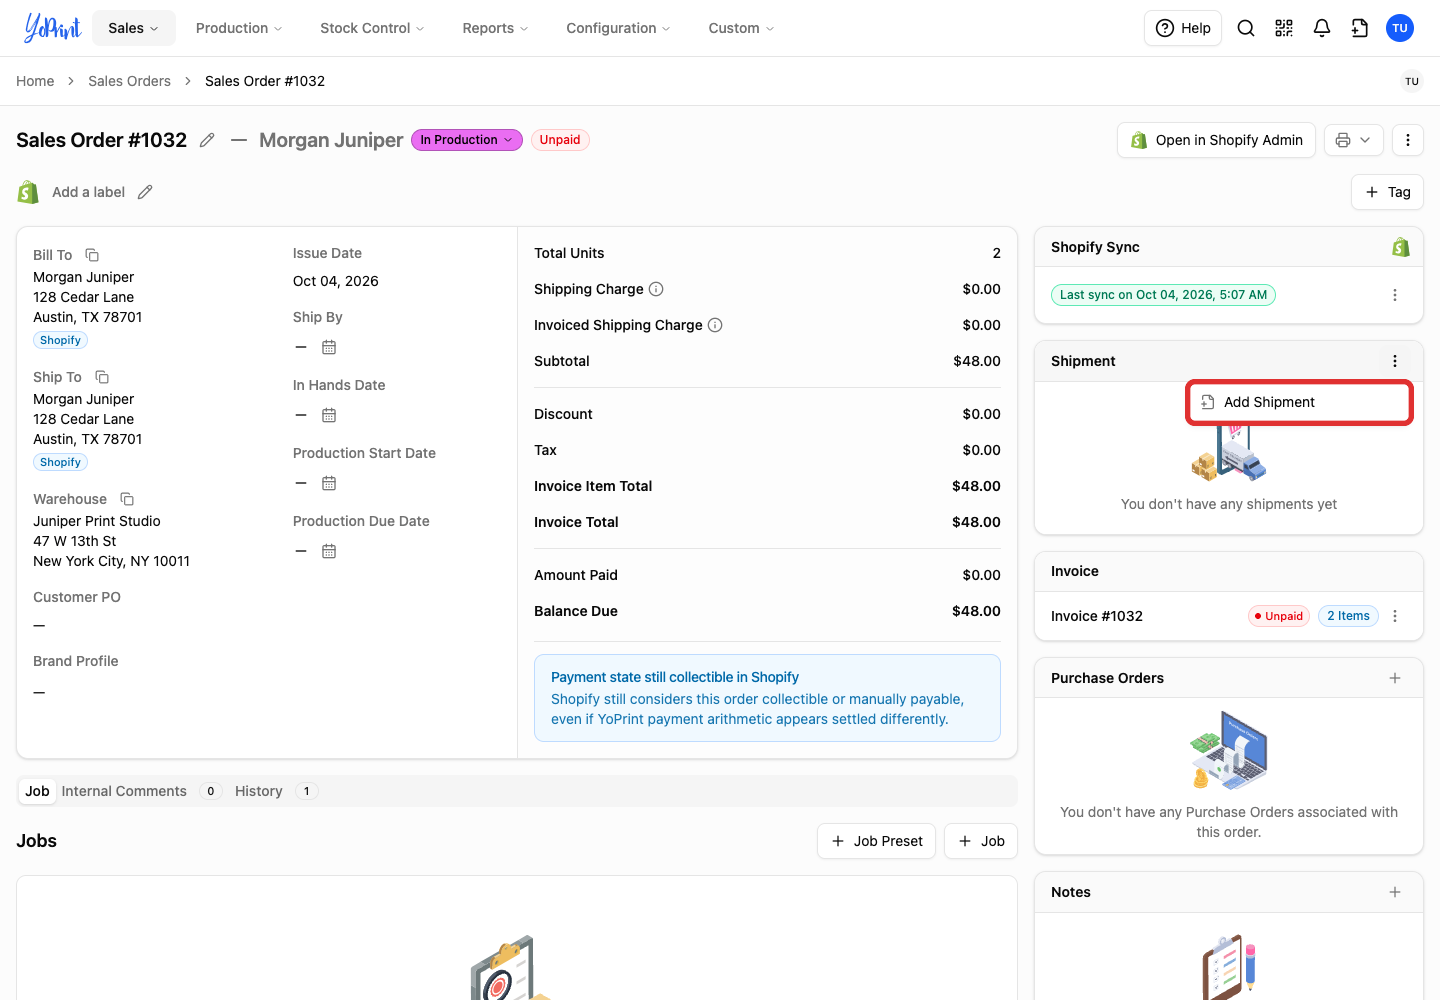This screenshot has width=1440, height=1000.
Task: Copy the Warehouse address
Action: (127, 499)
